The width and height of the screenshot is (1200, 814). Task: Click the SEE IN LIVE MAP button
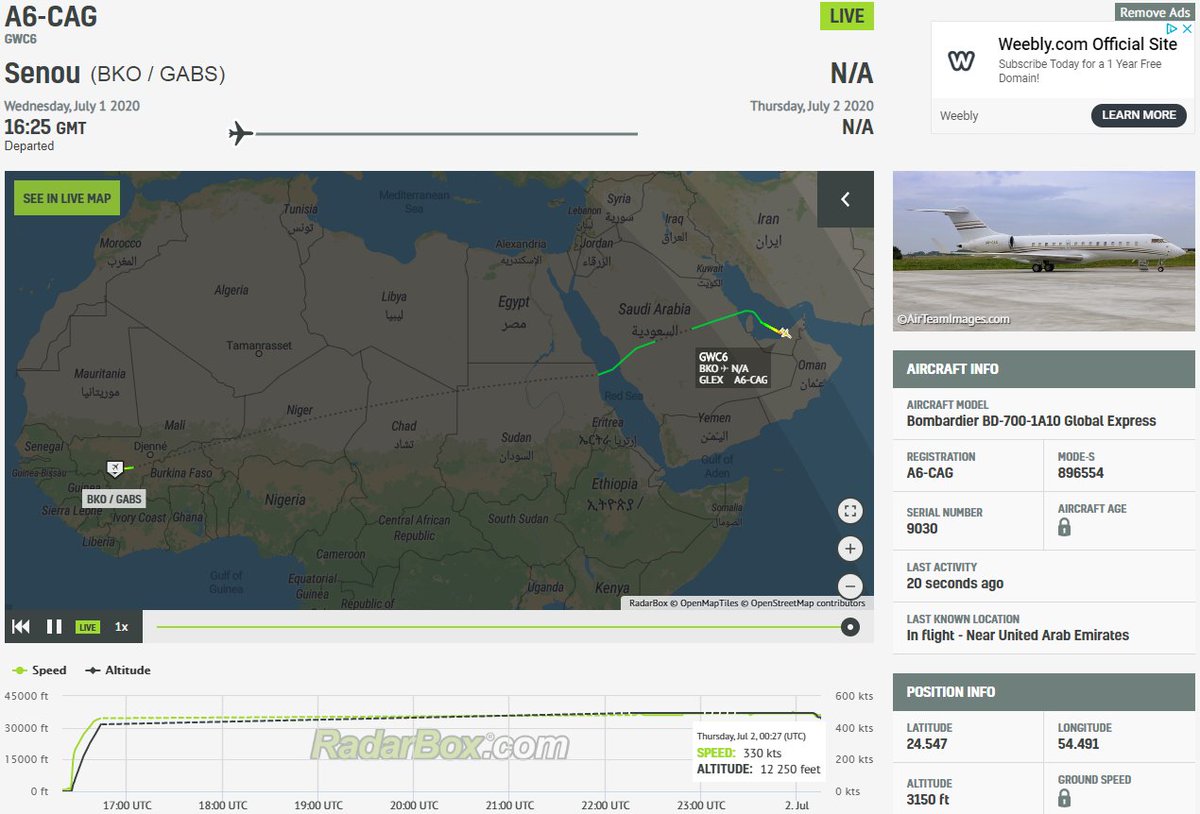tap(67, 198)
